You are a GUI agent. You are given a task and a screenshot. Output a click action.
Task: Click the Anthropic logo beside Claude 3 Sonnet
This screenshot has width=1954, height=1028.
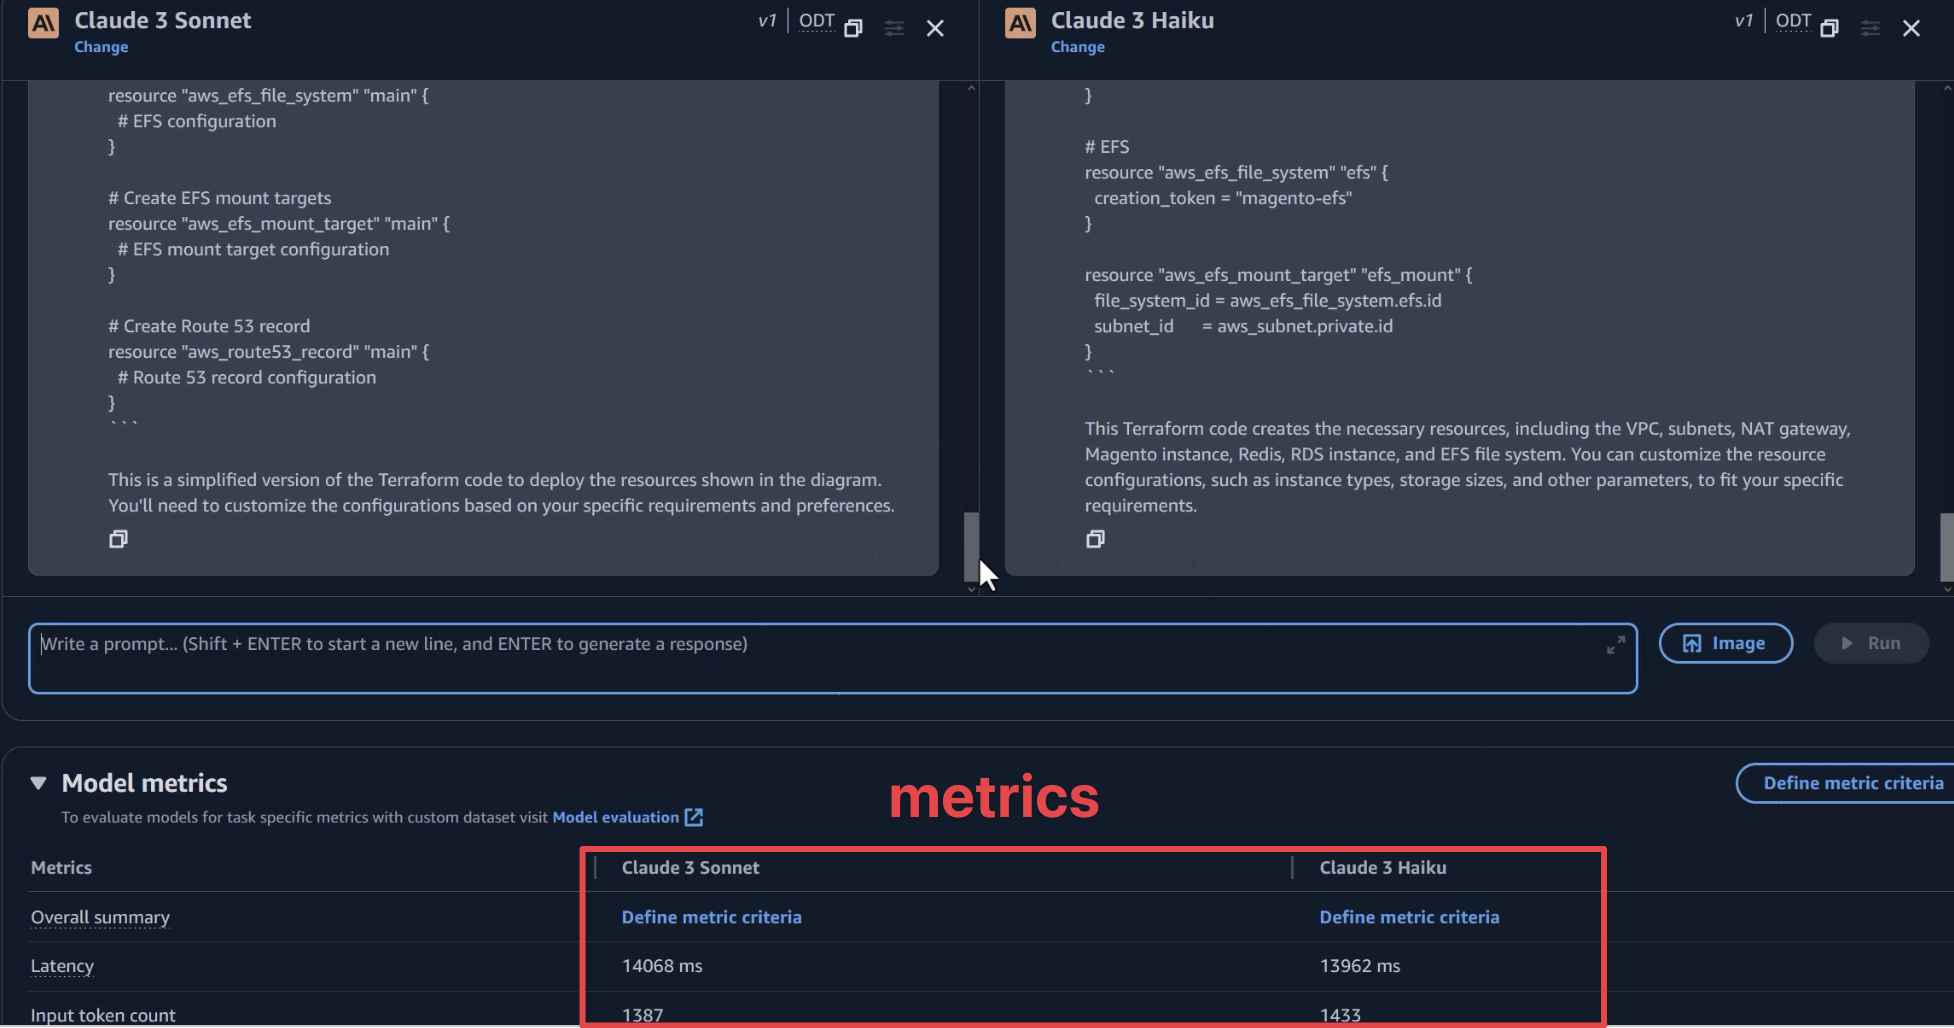[43, 22]
